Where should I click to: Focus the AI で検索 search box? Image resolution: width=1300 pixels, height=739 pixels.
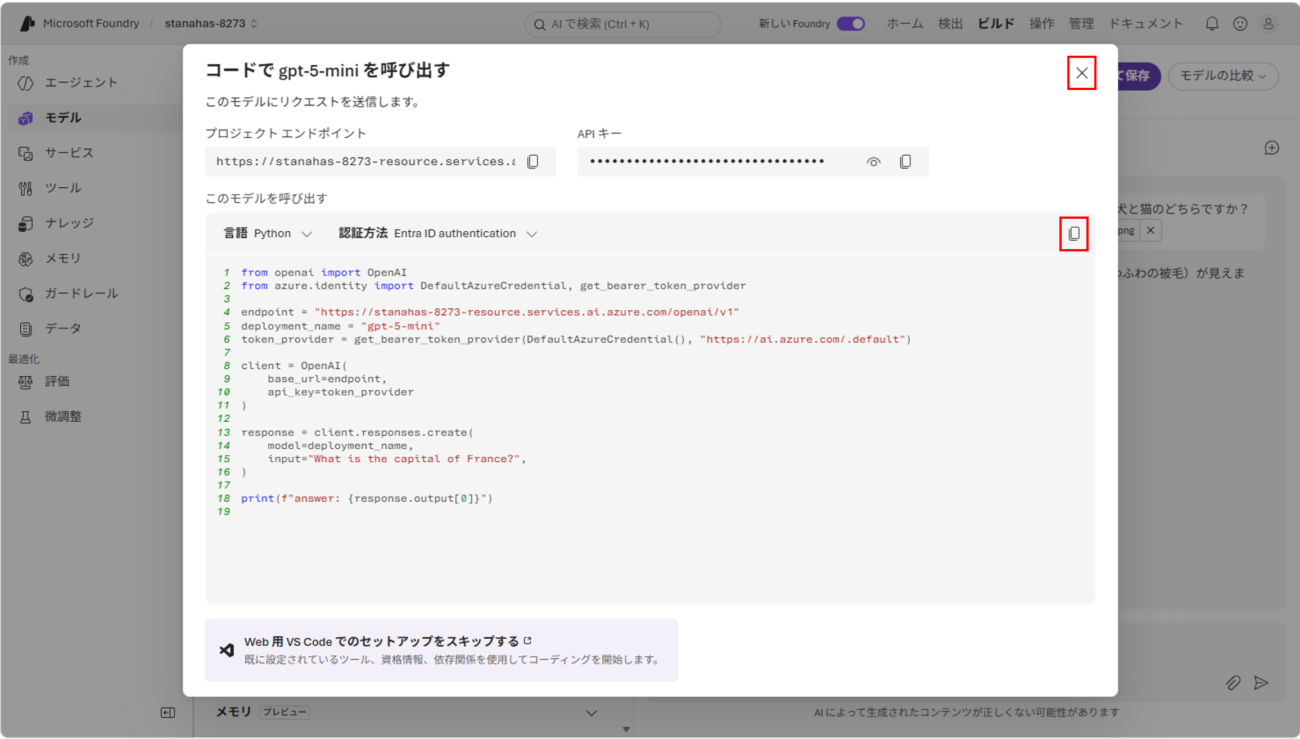tap(623, 24)
